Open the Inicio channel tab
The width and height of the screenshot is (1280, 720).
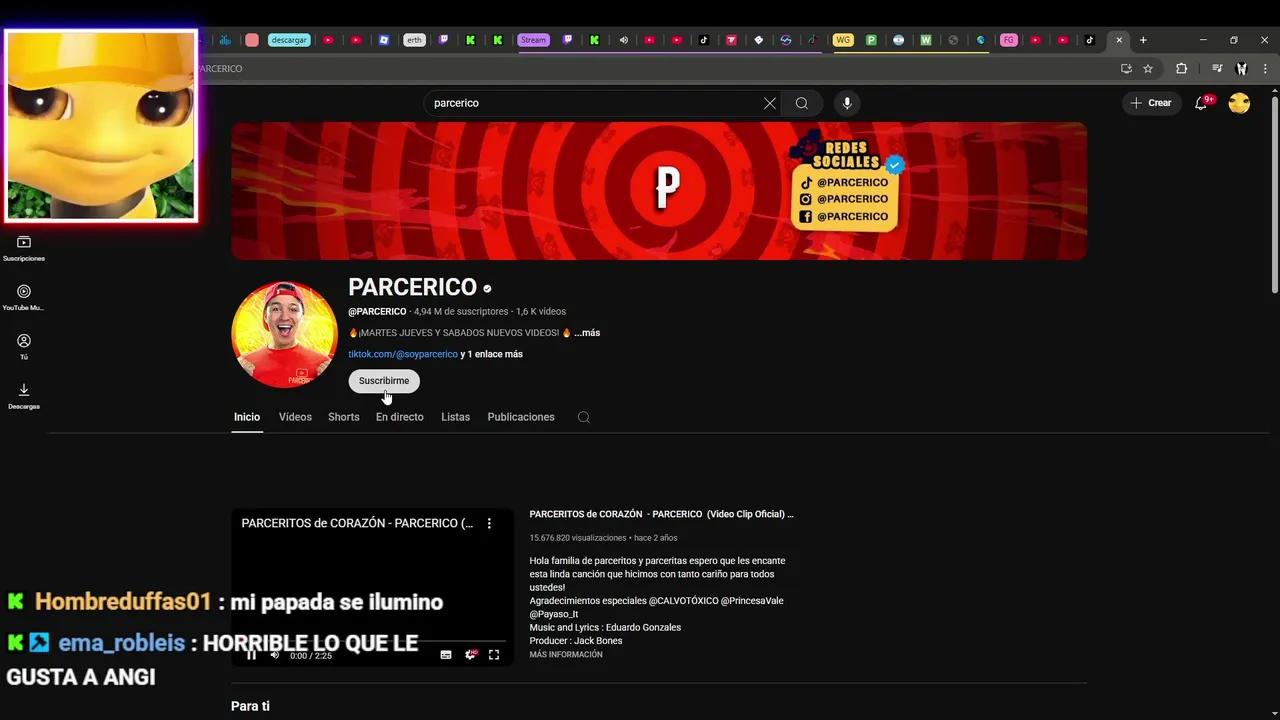pyautogui.click(x=247, y=417)
